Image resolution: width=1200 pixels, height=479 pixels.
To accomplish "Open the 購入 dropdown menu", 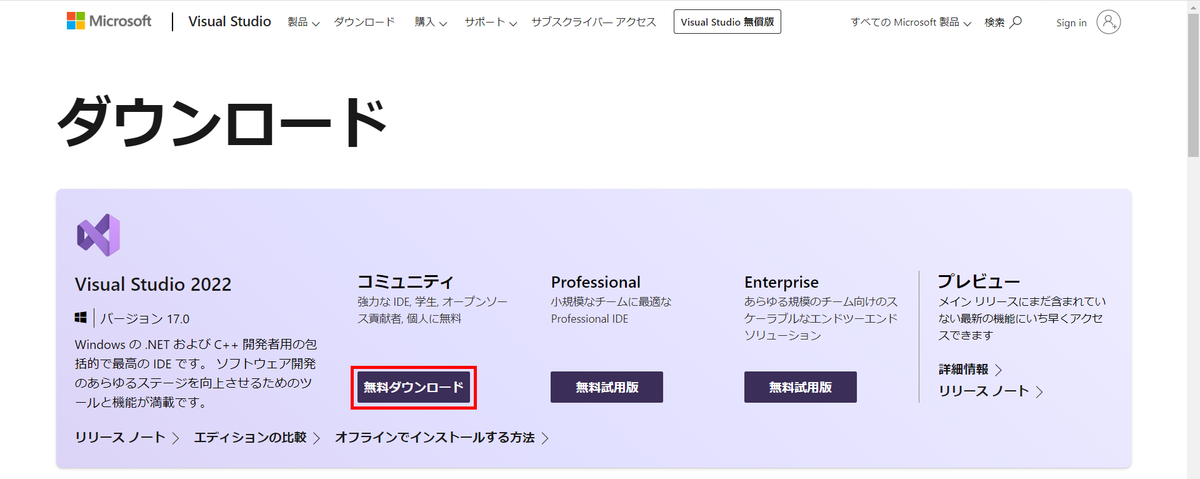I will [431, 22].
